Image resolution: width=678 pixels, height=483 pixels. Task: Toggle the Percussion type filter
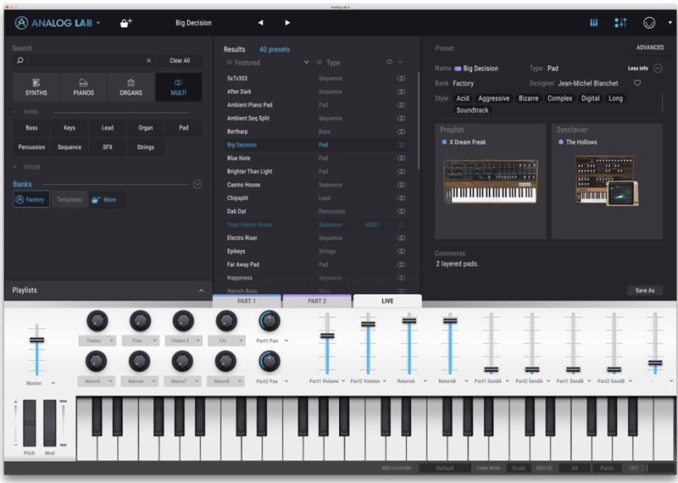(x=32, y=147)
